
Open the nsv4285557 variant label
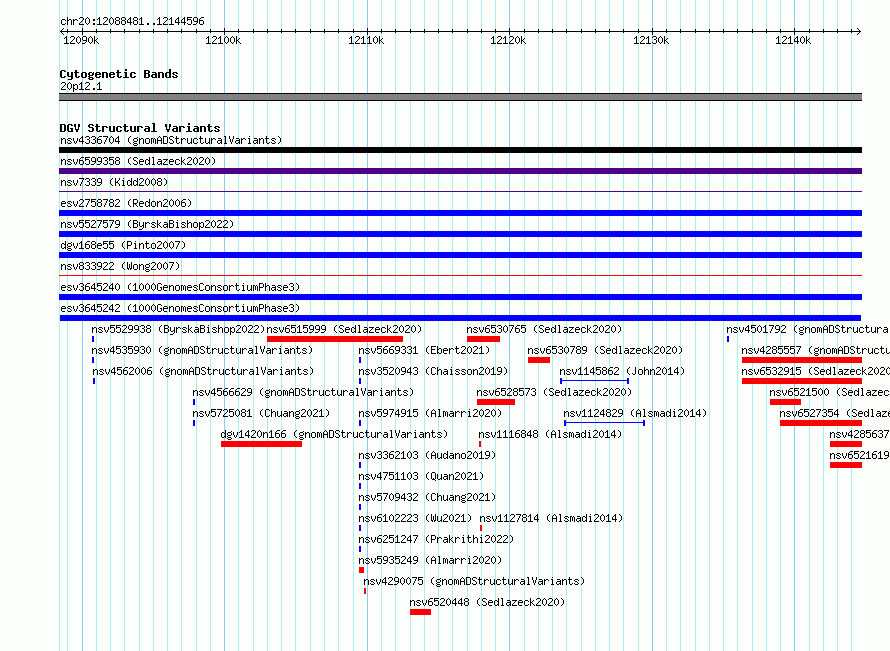click(x=815, y=350)
